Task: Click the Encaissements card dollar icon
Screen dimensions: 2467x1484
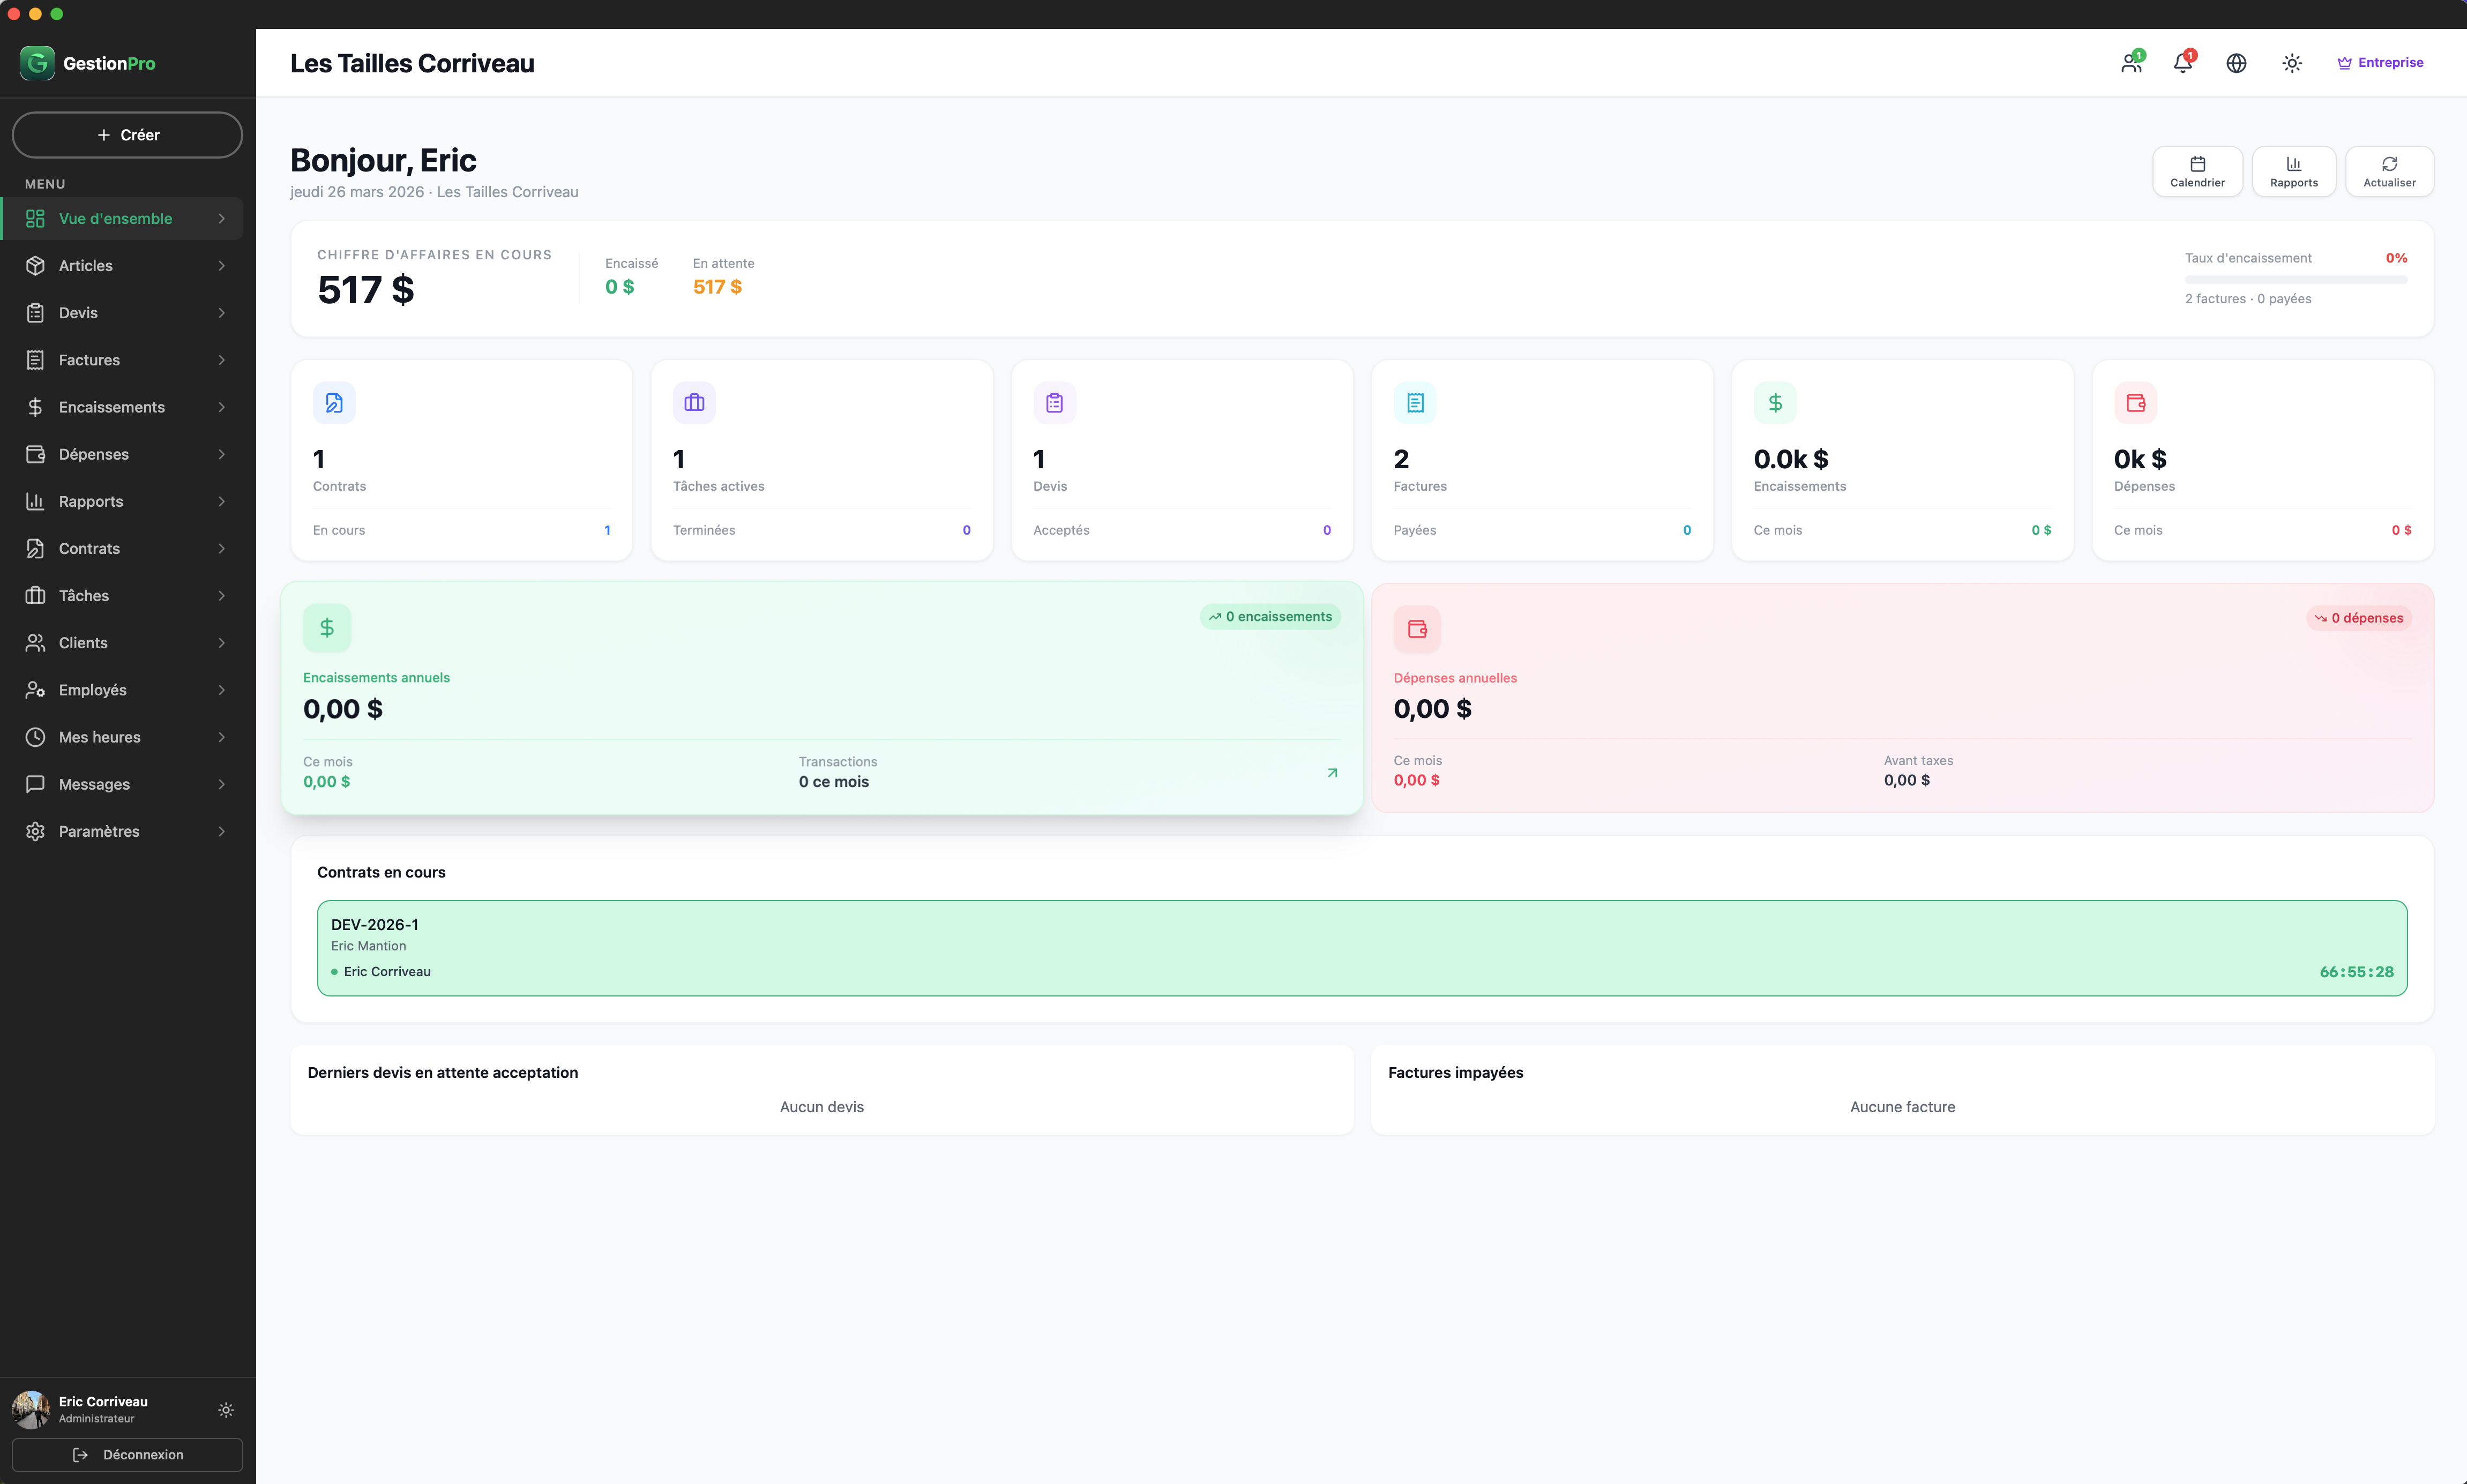Action: click(1775, 403)
